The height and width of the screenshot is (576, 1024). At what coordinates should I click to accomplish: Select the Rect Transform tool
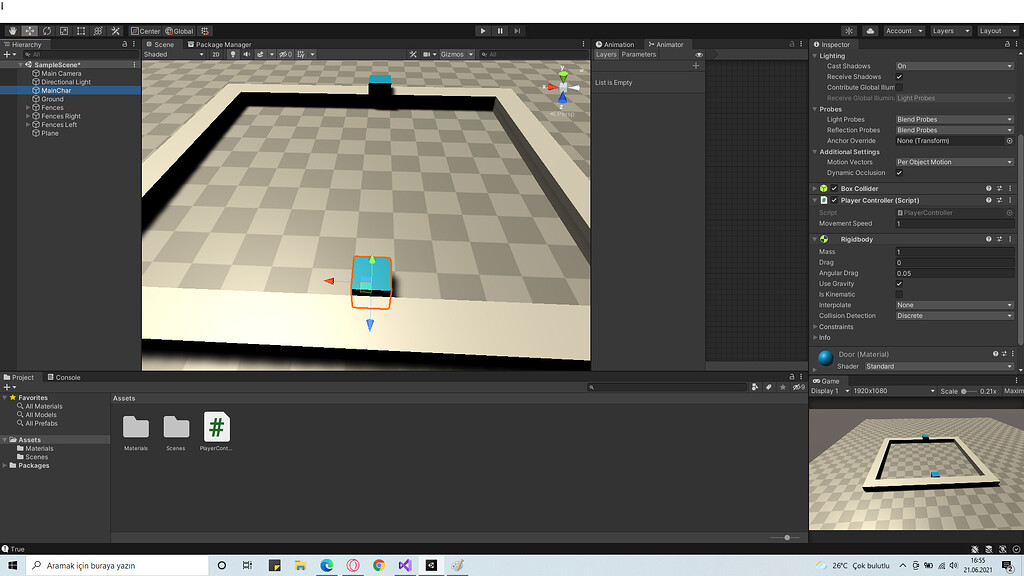click(x=79, y=31)
